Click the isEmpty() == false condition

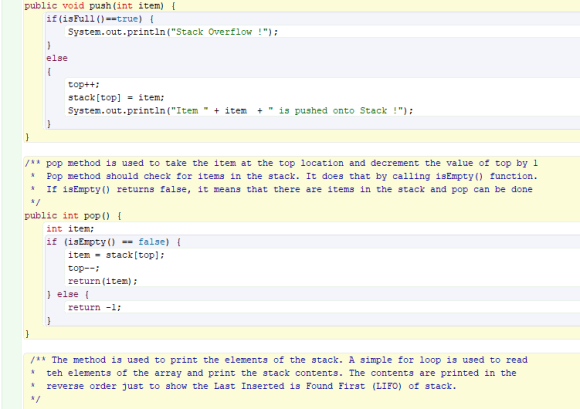(117, 242)
